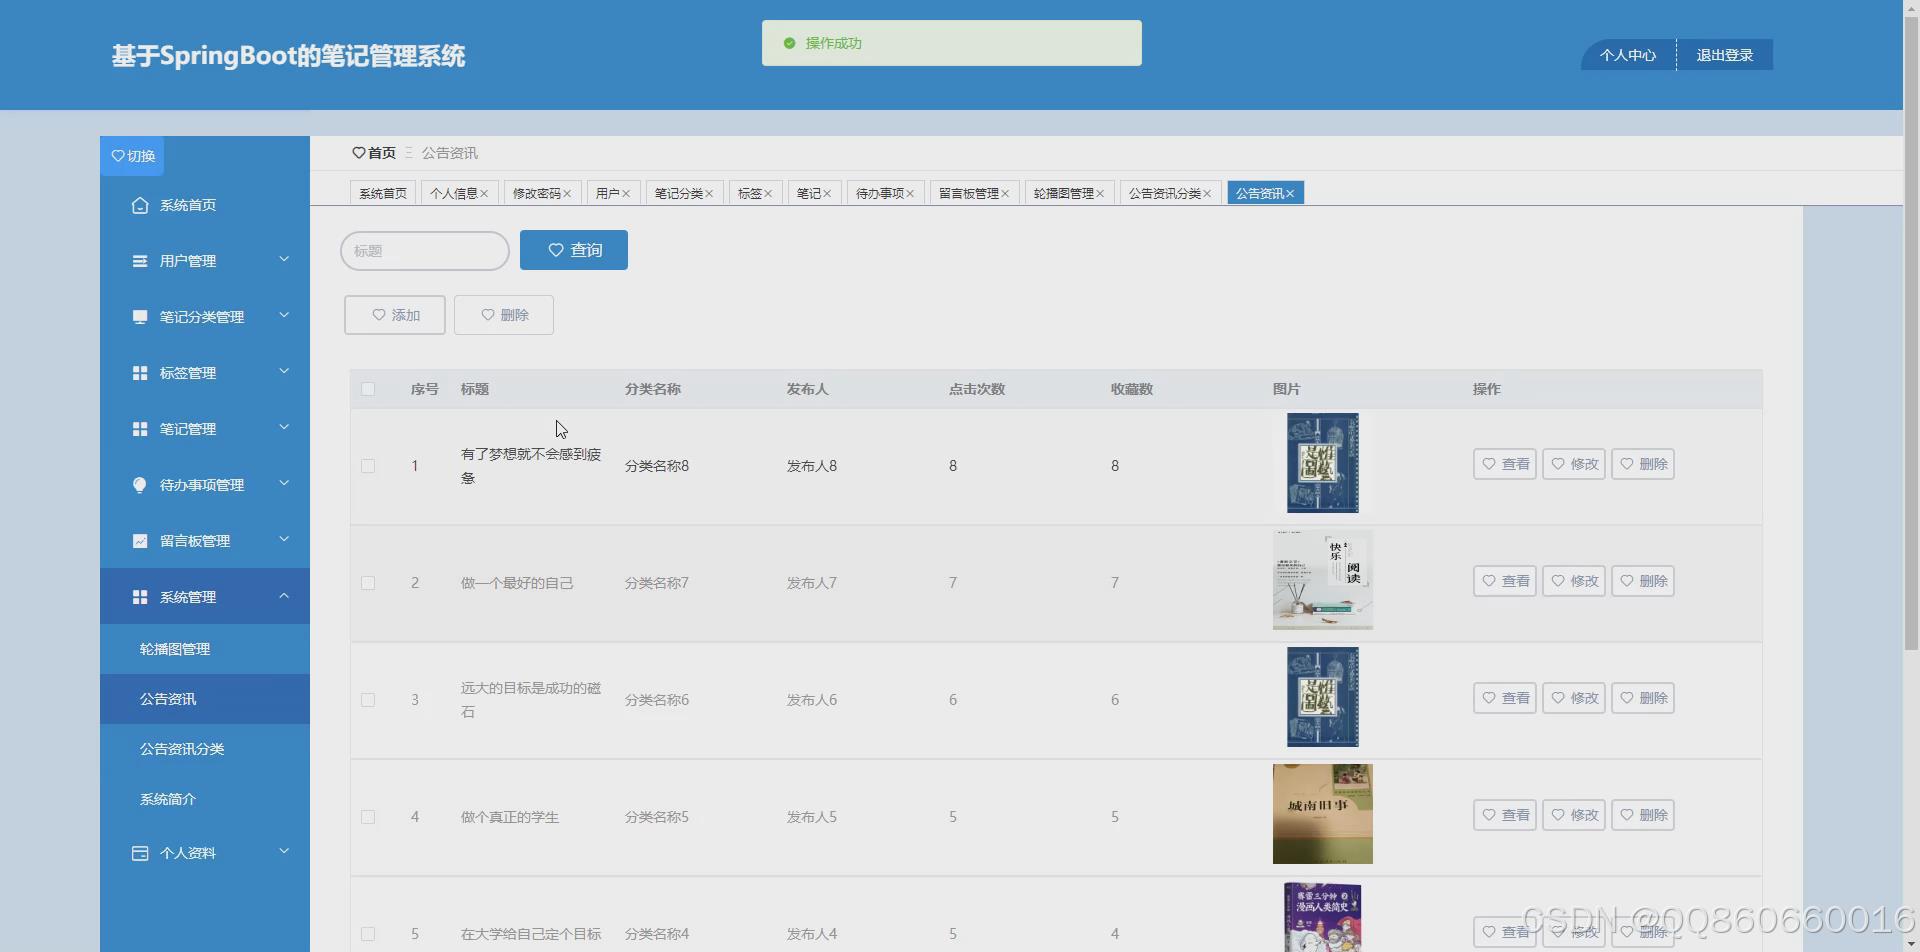Image resolution: width=1920 pixels, height=952 pixels.
Task: Expand the 用户管理 menu chevron
Action: [x=284, y=260]
